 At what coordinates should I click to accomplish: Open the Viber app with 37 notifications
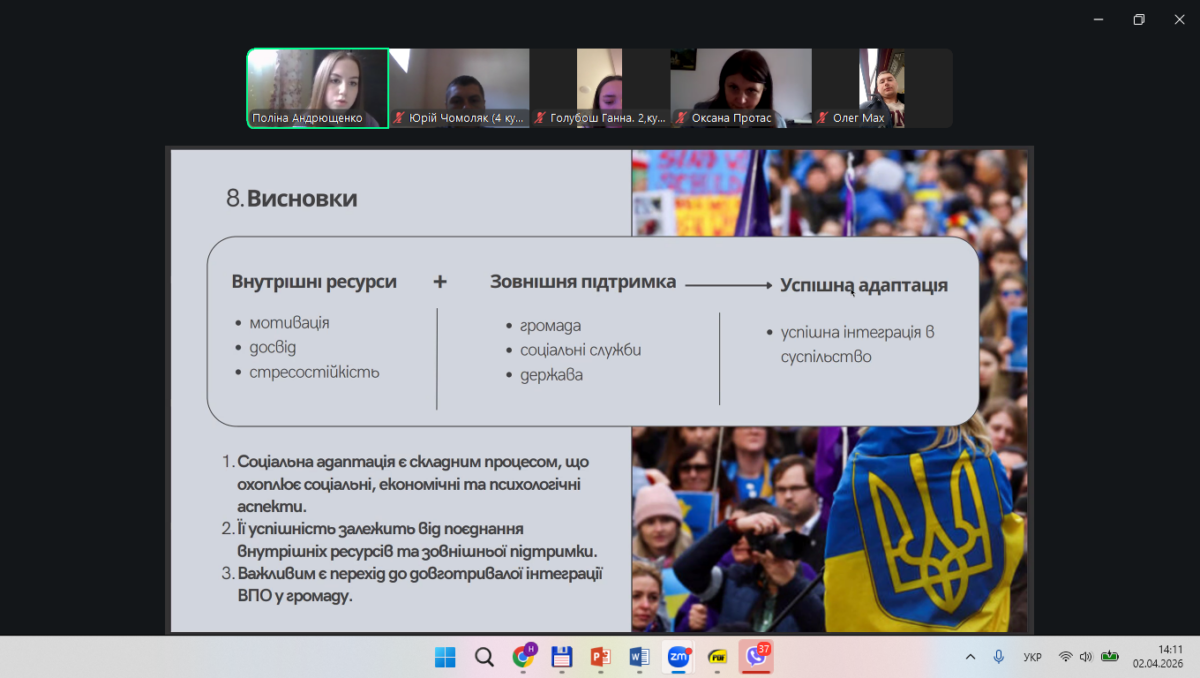pos(757,657)
